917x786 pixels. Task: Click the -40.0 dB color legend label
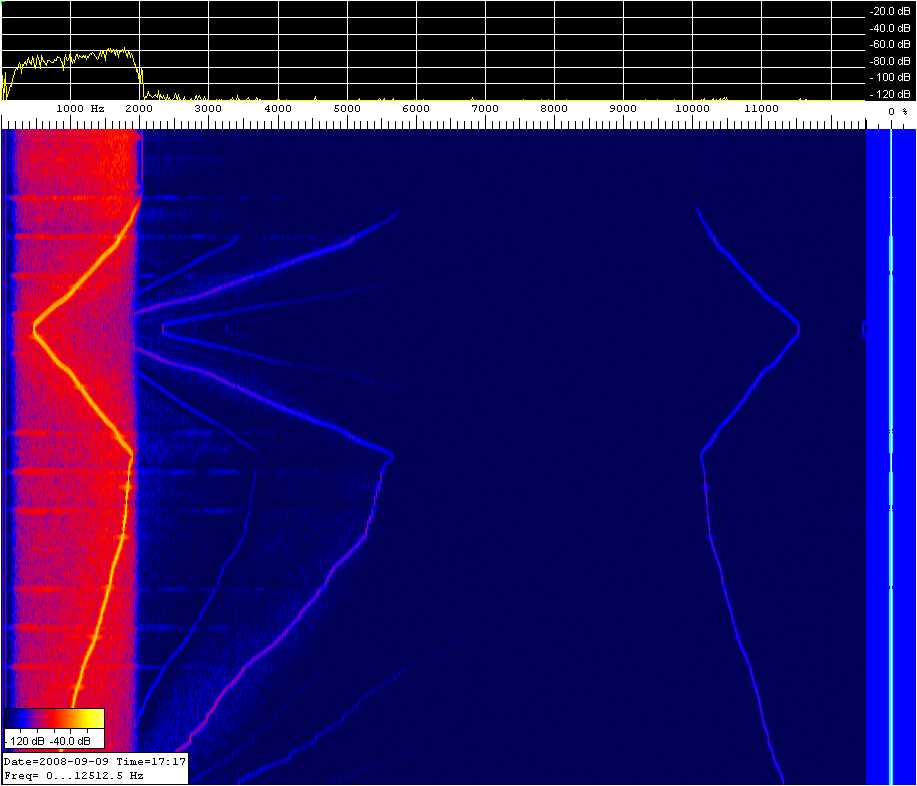pos(71,741)
